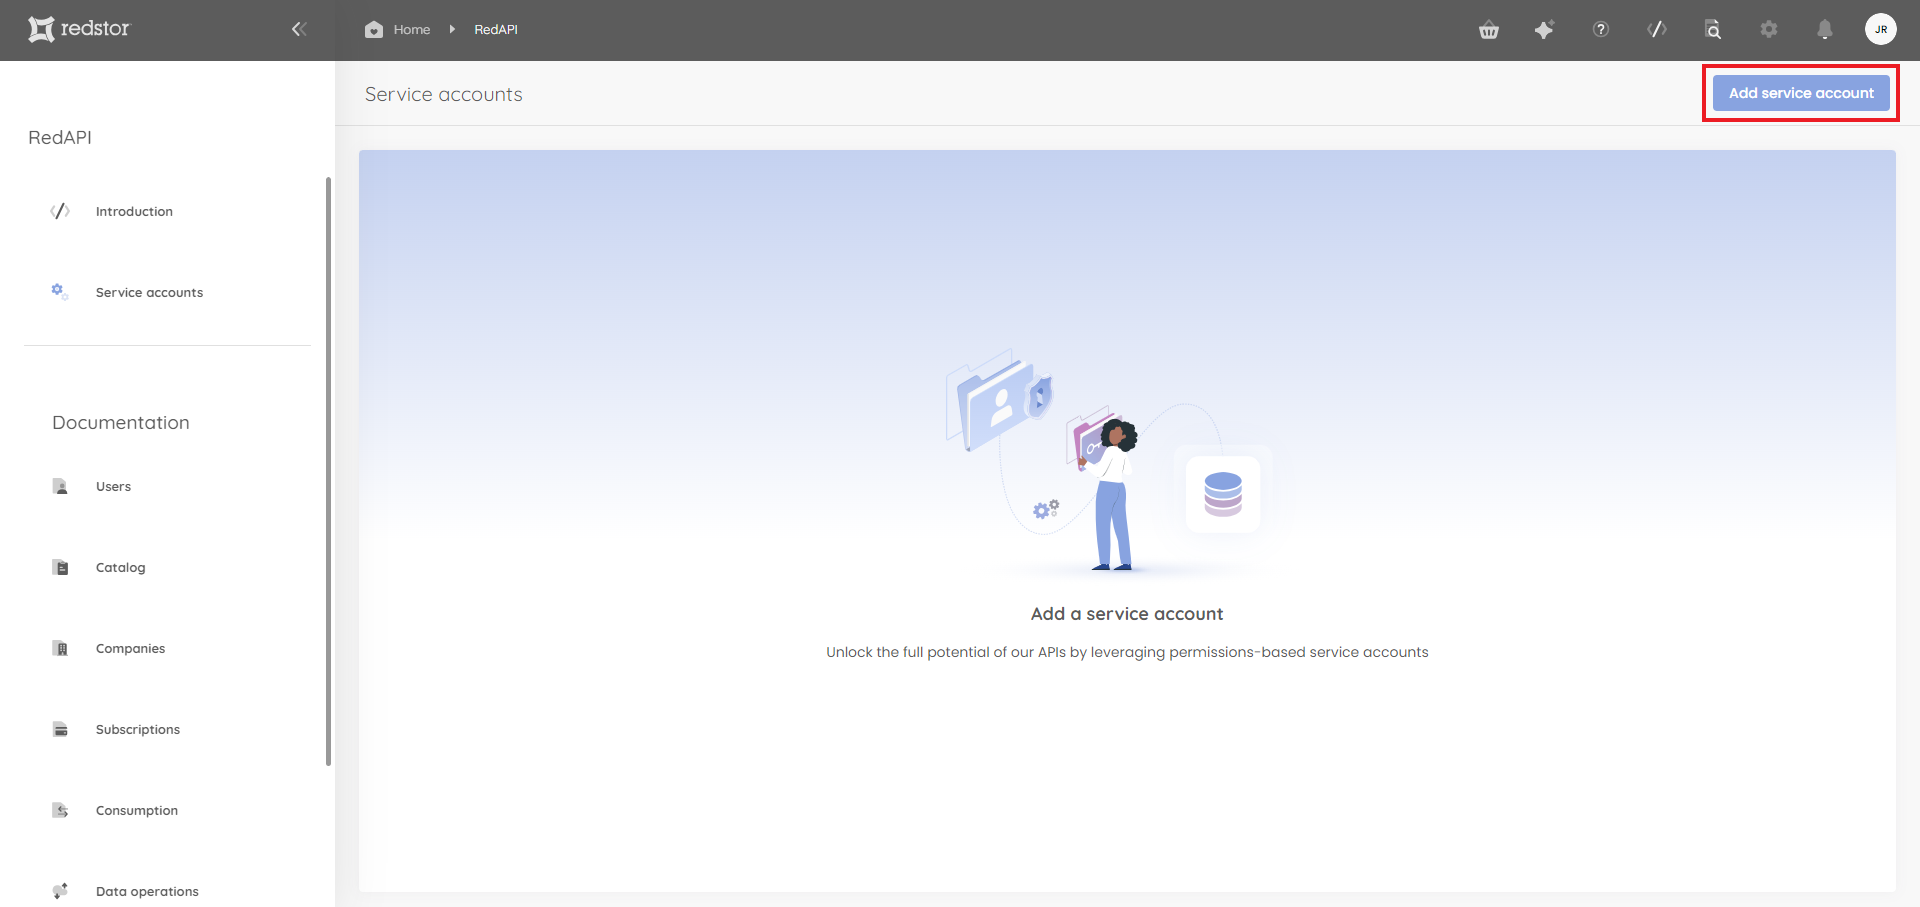Open the Introduction page in the sidebar

pos(134,211)
